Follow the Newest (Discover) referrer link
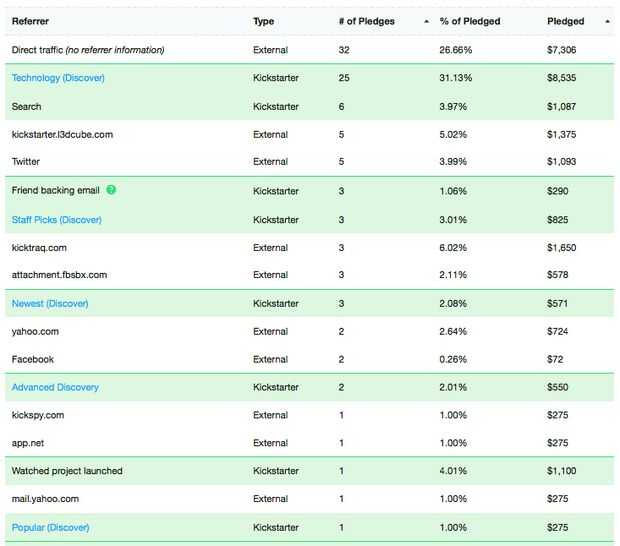The height and width of the screenshot is (546, 620). pyautogui.click(x=50, y=303)
